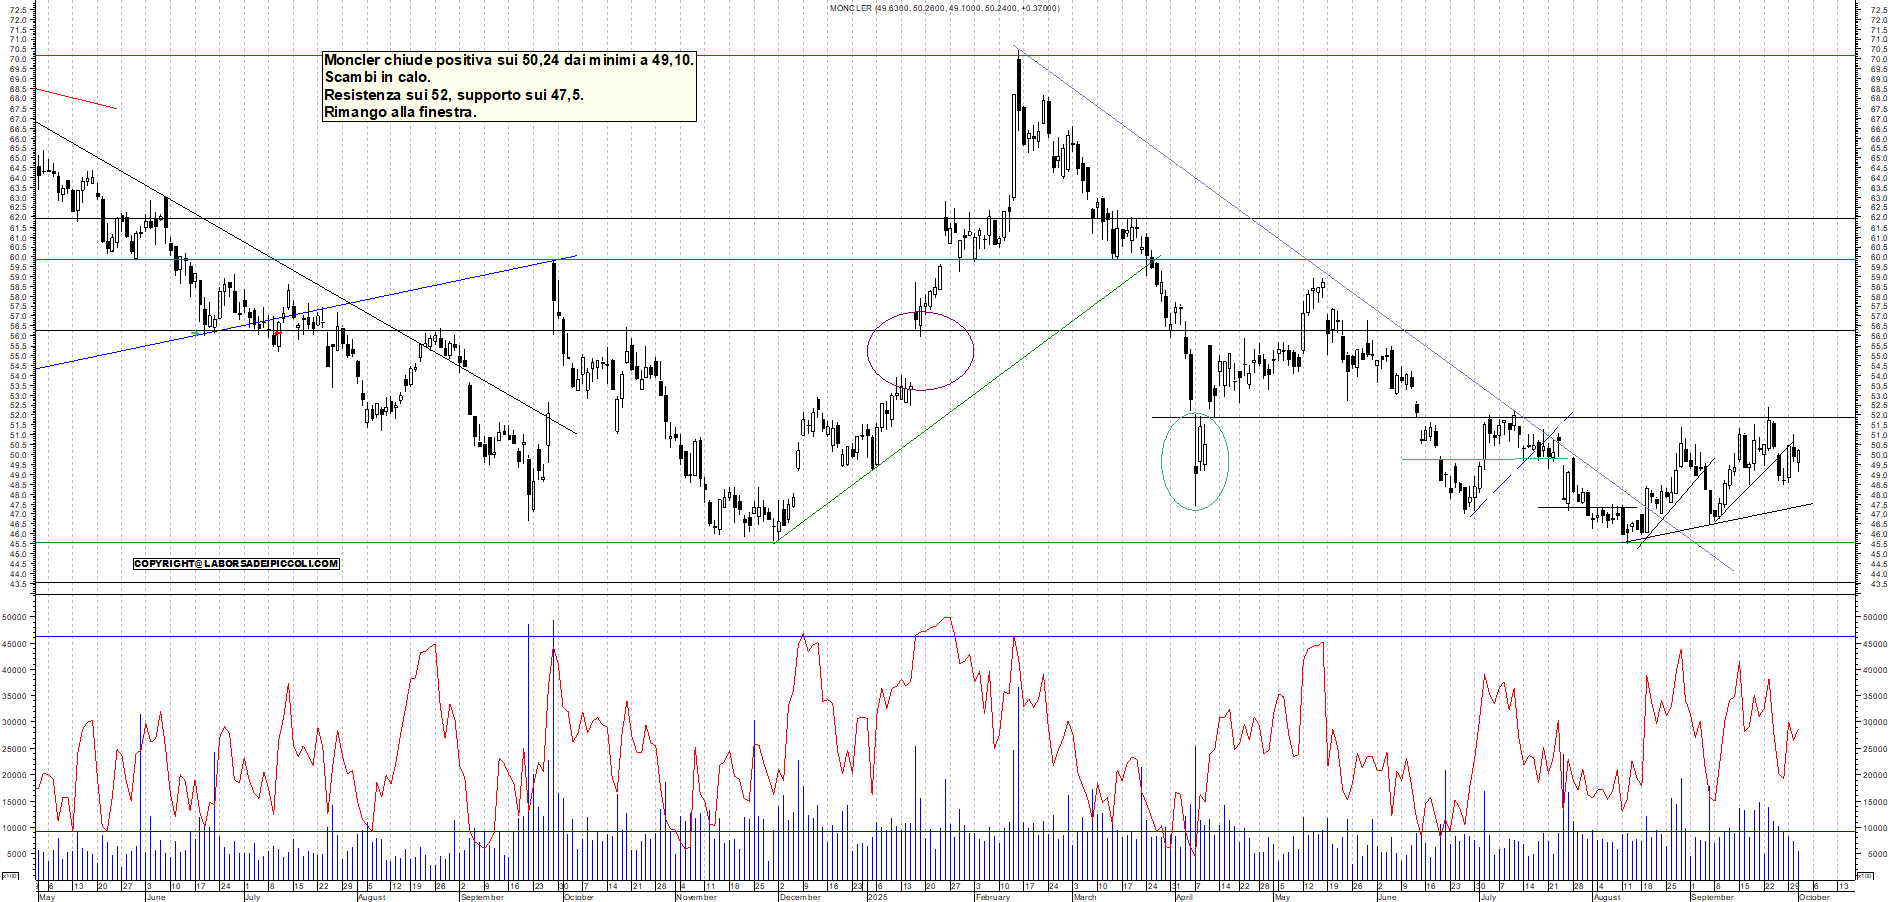Click the October label at far right of axis
This screenshot has height=902, width=1890.
tap(1814, 897)
